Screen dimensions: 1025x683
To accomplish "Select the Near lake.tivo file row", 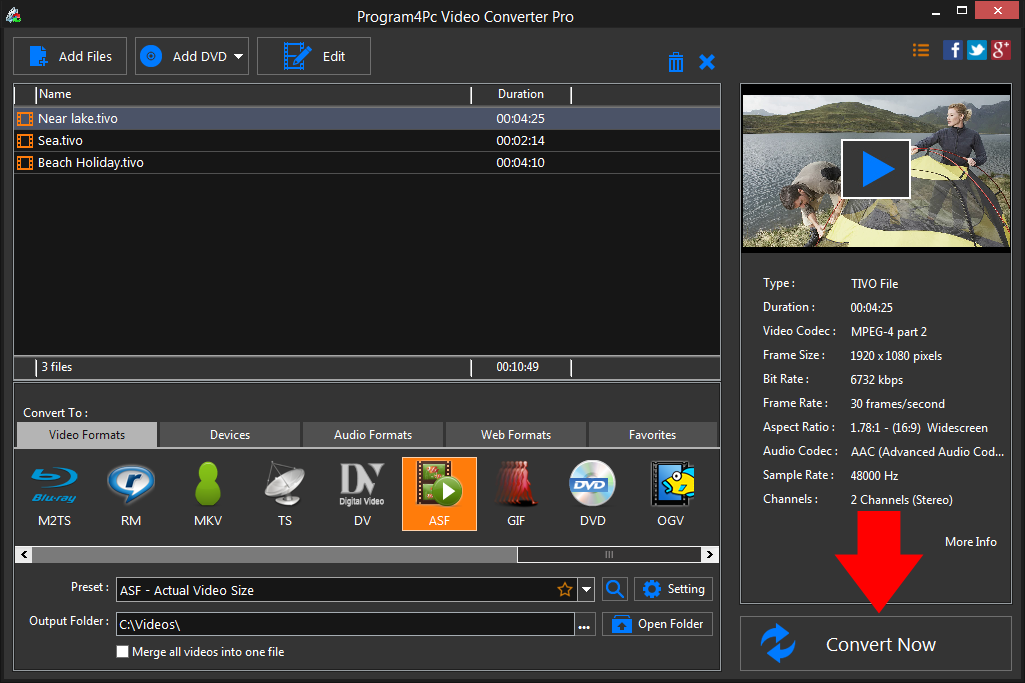I will (x=367, y=118).
